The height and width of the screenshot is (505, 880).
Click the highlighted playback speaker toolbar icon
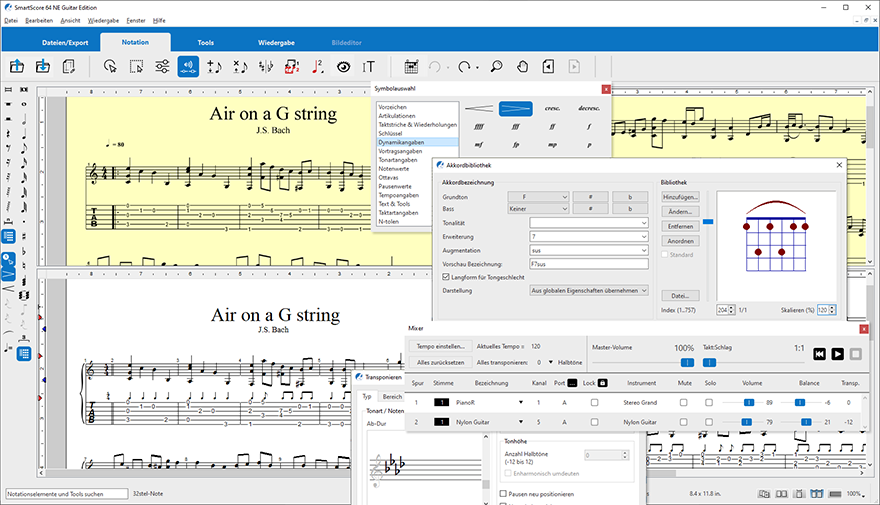(x=187, y=67)
